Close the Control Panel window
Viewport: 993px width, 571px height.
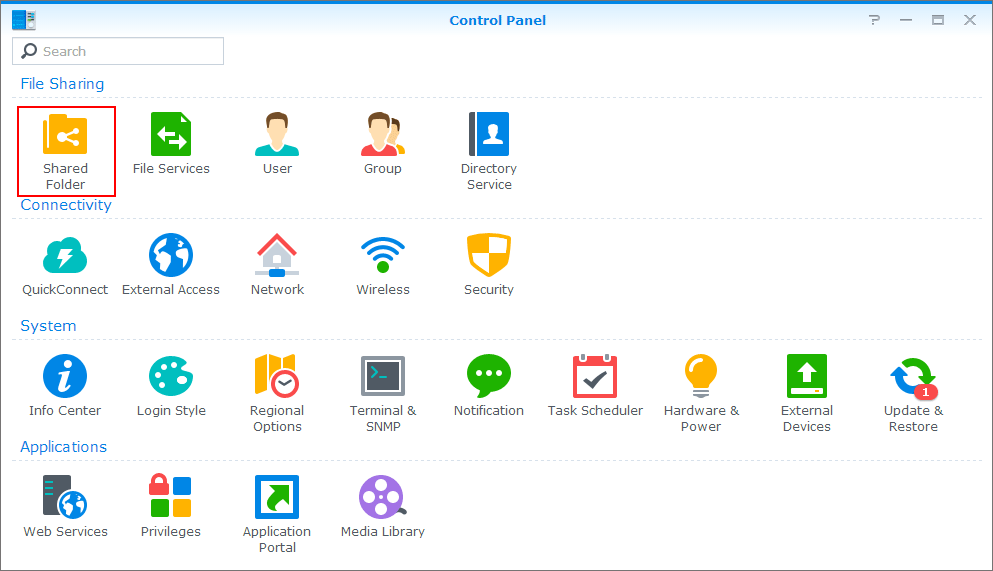(970, 20)
